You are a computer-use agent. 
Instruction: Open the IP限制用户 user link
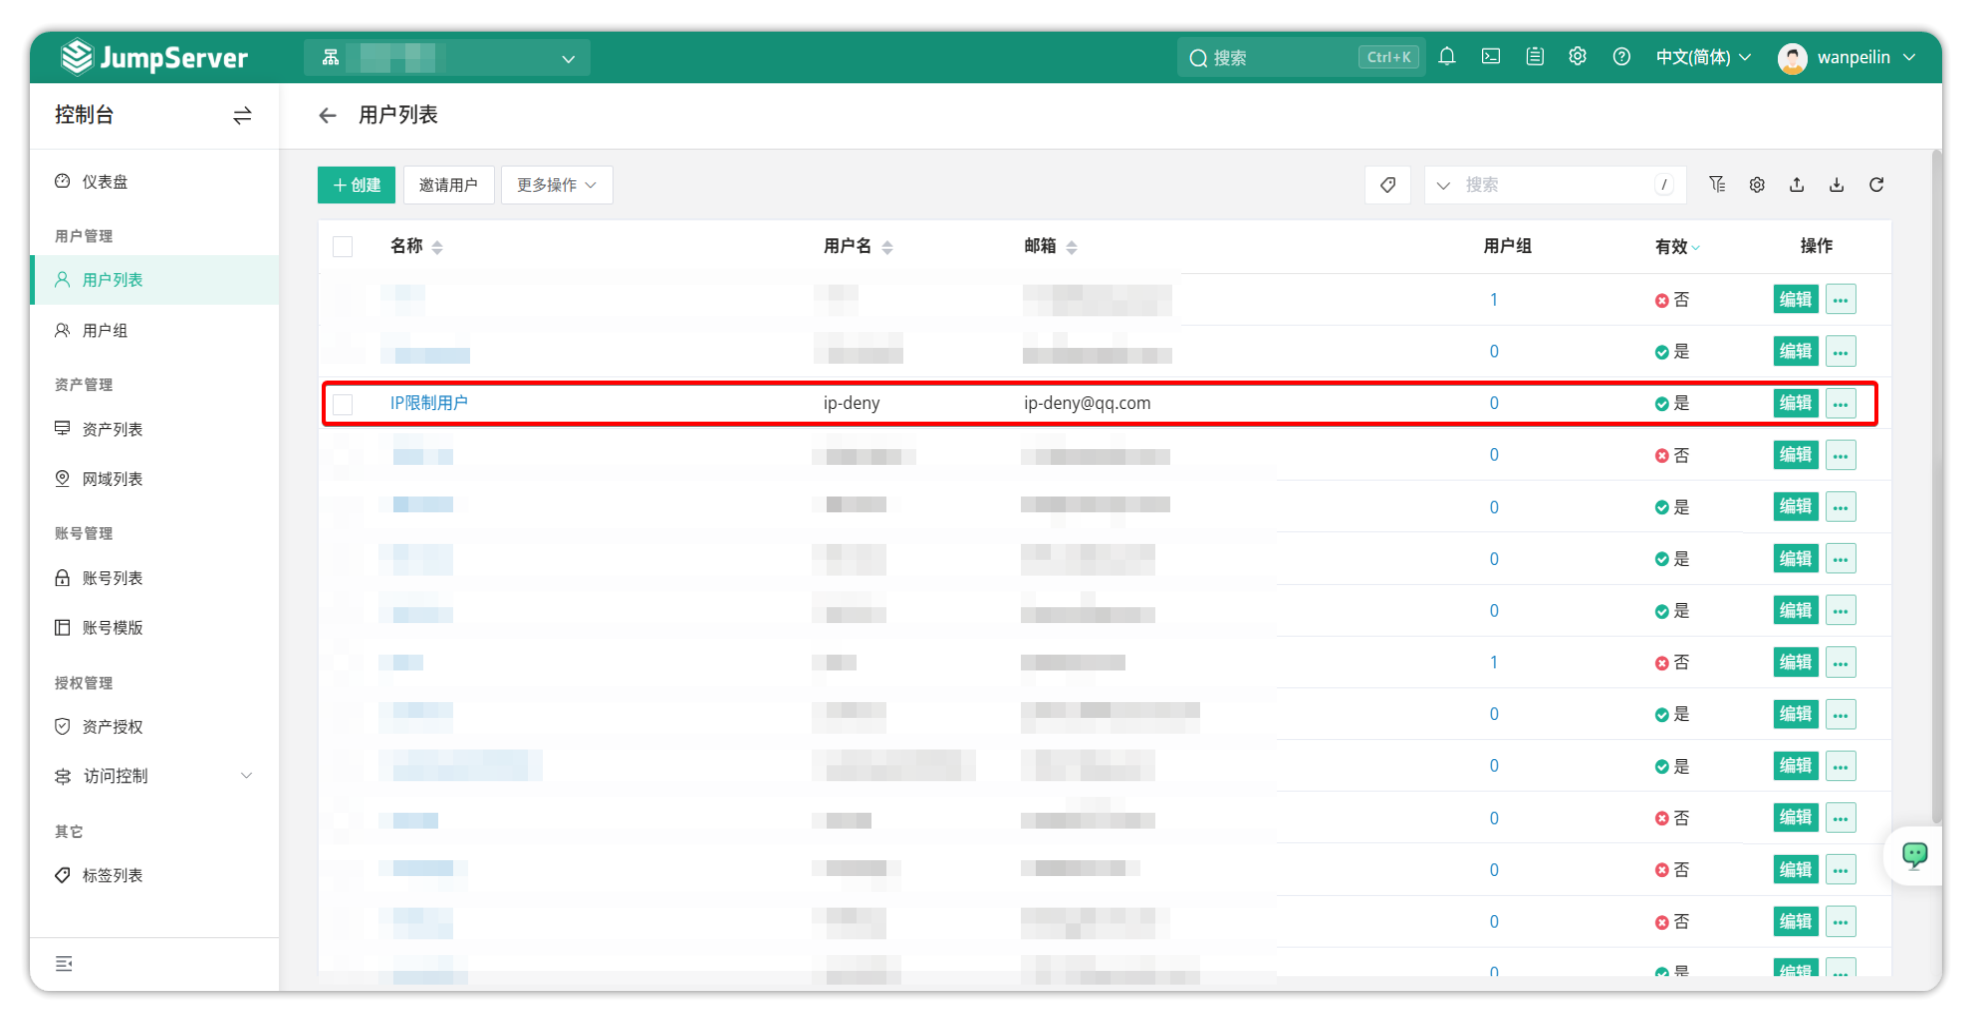tap(429, 403)
